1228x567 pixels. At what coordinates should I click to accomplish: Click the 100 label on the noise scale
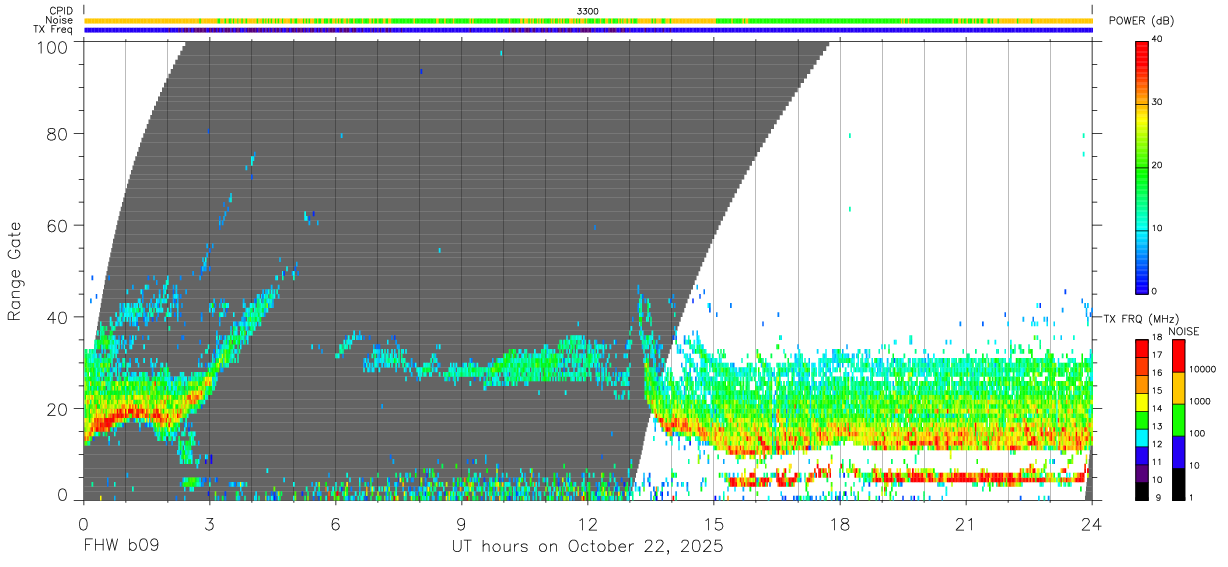coord(1196,434)
